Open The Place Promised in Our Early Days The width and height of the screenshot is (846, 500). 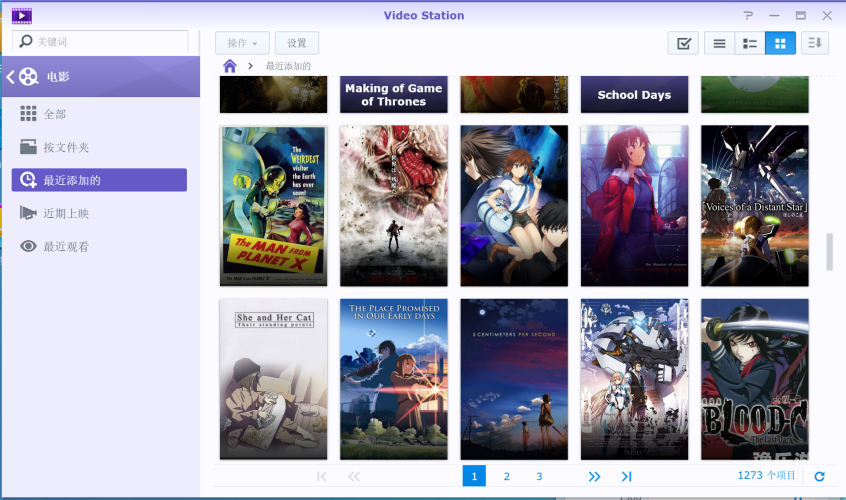click(x=394, y=379)
